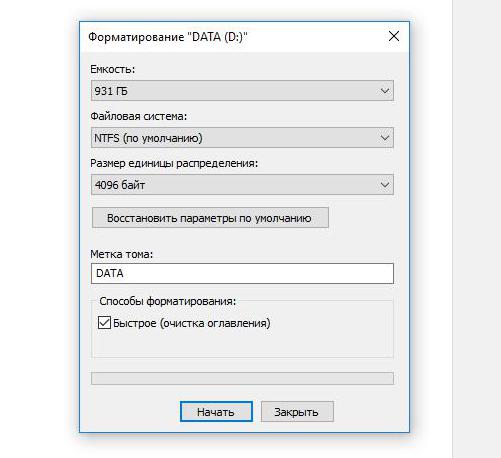Open the 4096 байт dropdown field

(x=242, y=185)
